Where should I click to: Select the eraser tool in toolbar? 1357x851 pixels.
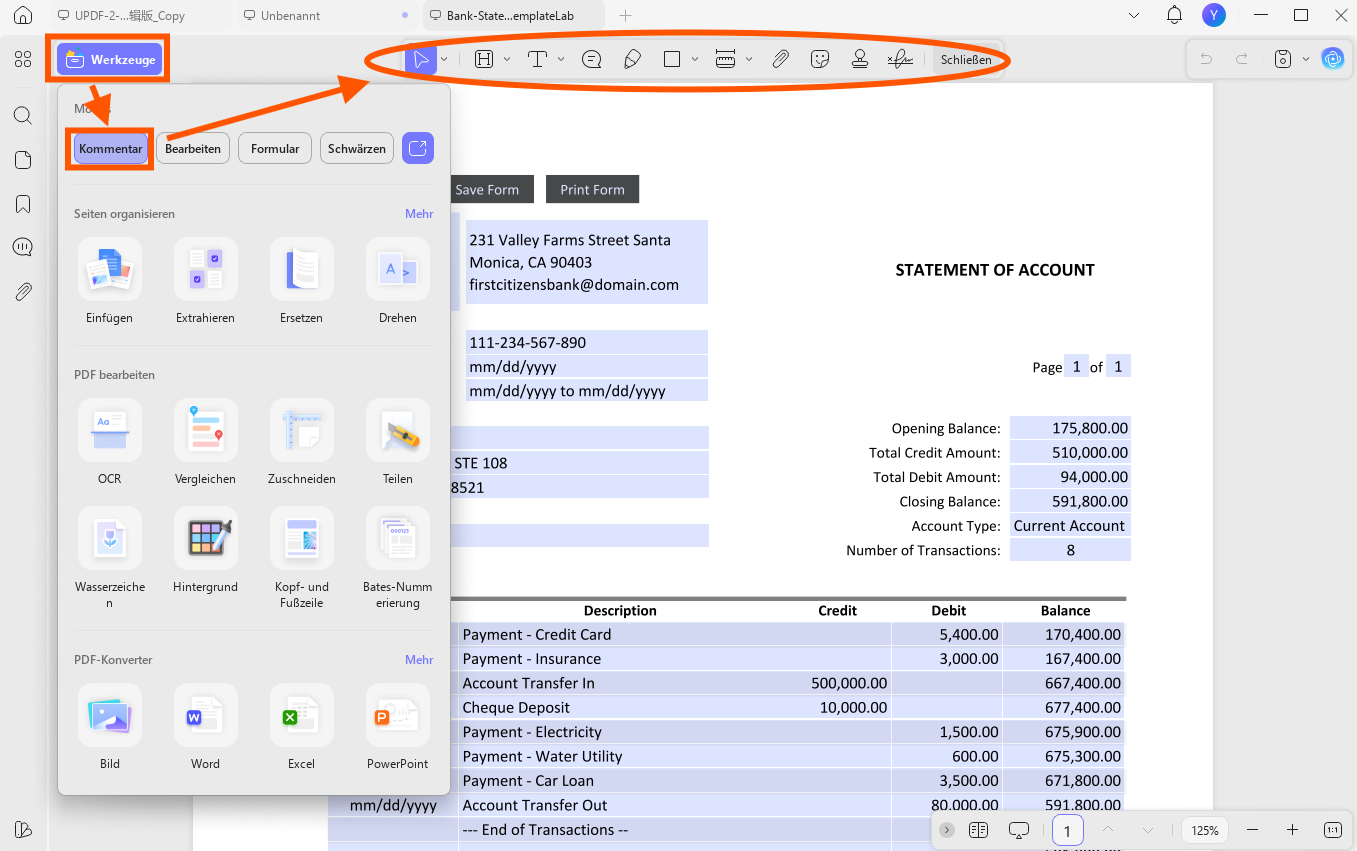pyautogui.click(x=632, y=59)
